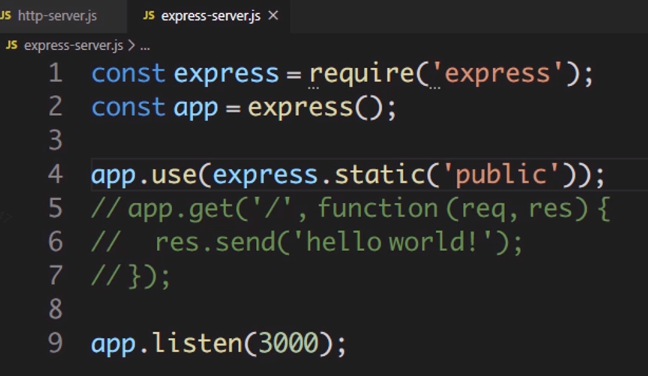648x376 pixels.
Task: Click the 'express' variable name on line 1
Action: tap(226, 75)
